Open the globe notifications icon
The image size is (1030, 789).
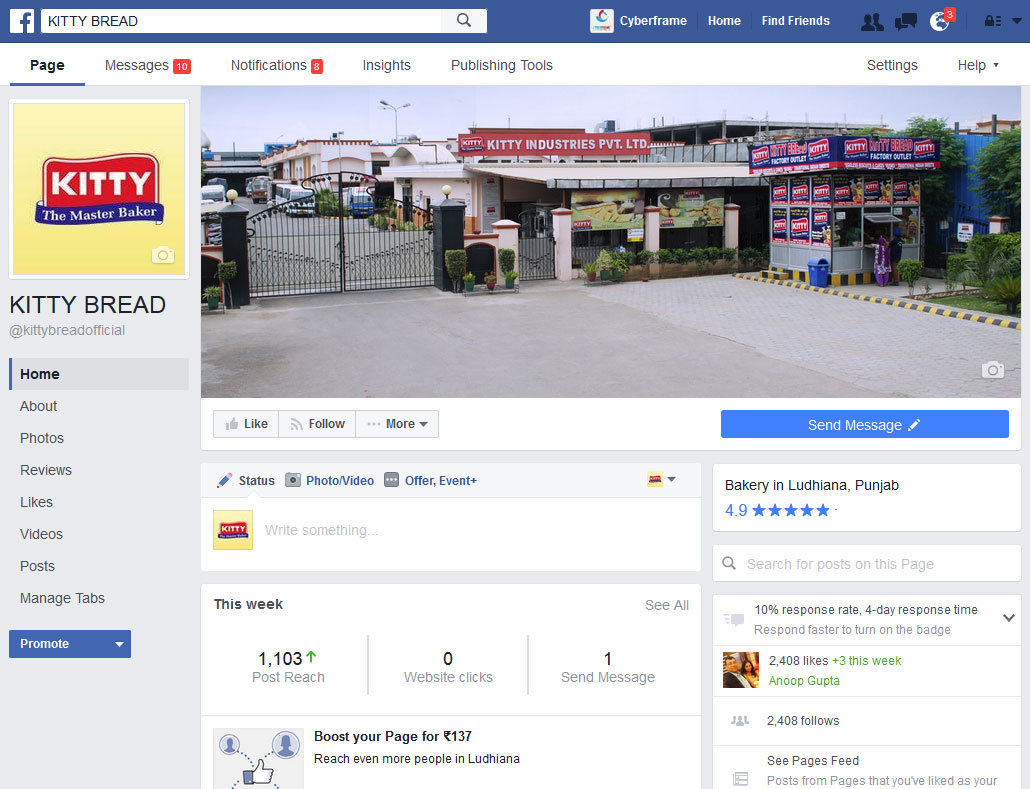pos(939,21)
